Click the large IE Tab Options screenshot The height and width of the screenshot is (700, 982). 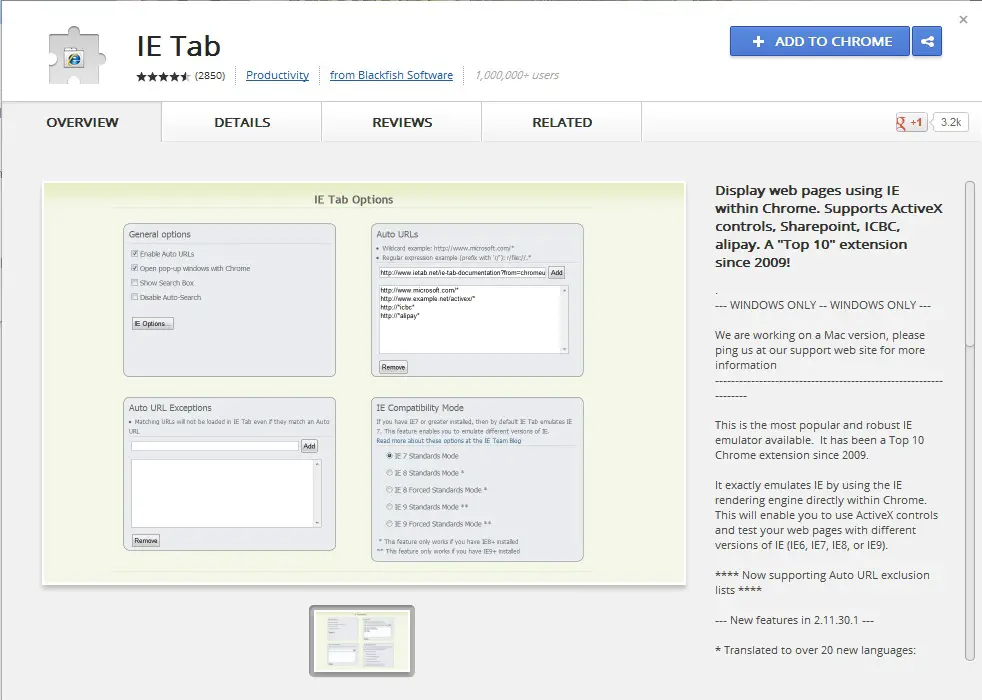point(363,382)
